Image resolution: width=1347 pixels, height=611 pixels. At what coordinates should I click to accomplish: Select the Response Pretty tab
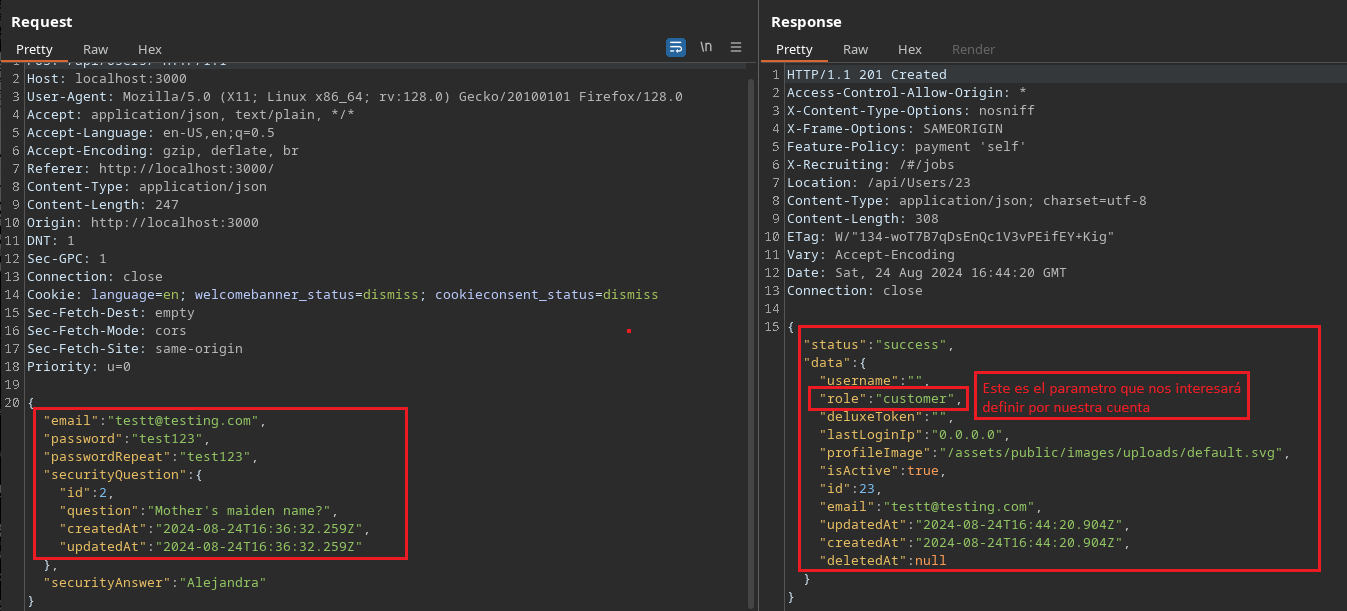tap(794, 49)
